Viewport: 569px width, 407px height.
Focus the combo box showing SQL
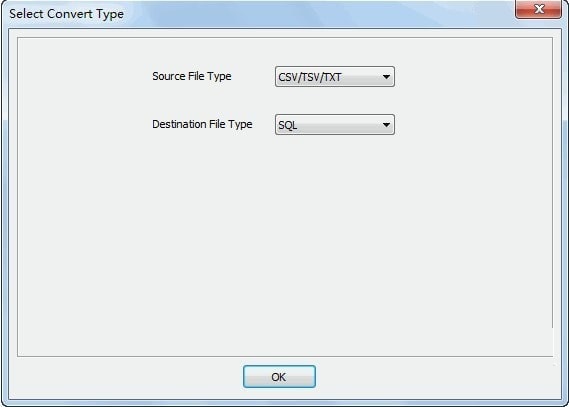coord(335,125)
